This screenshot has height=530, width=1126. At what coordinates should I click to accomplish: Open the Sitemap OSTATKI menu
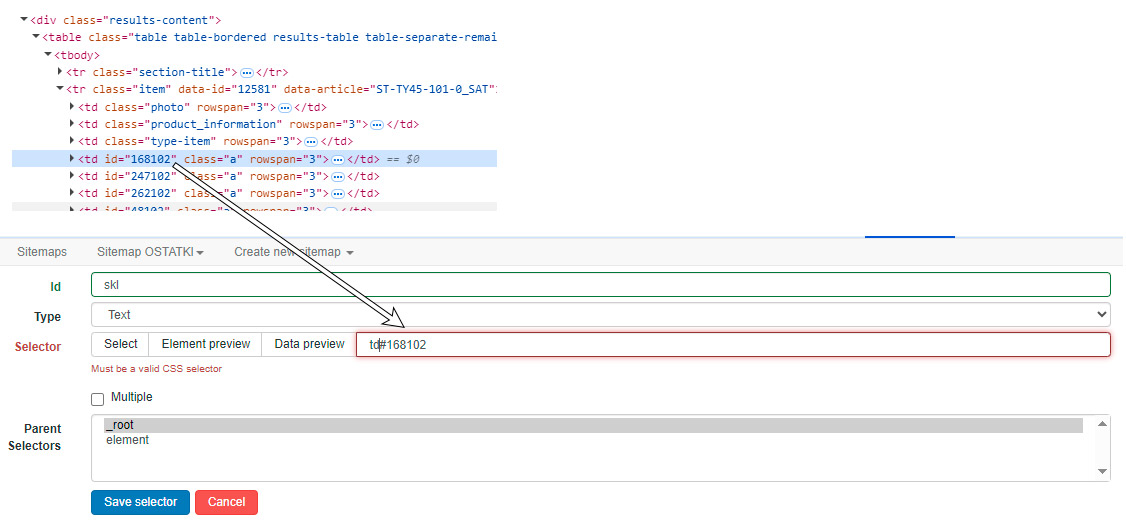point(150,252)
